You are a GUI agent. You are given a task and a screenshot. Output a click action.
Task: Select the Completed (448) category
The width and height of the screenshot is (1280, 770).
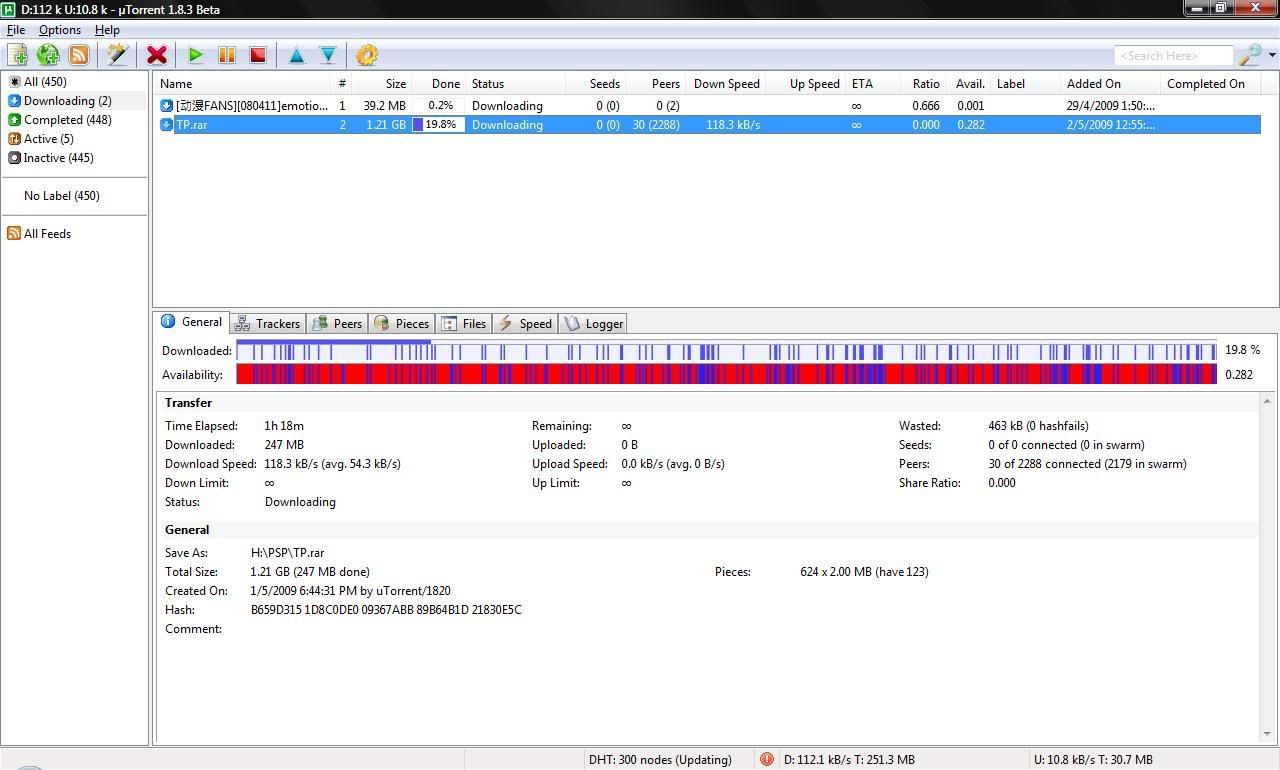(x=67, y=120)
